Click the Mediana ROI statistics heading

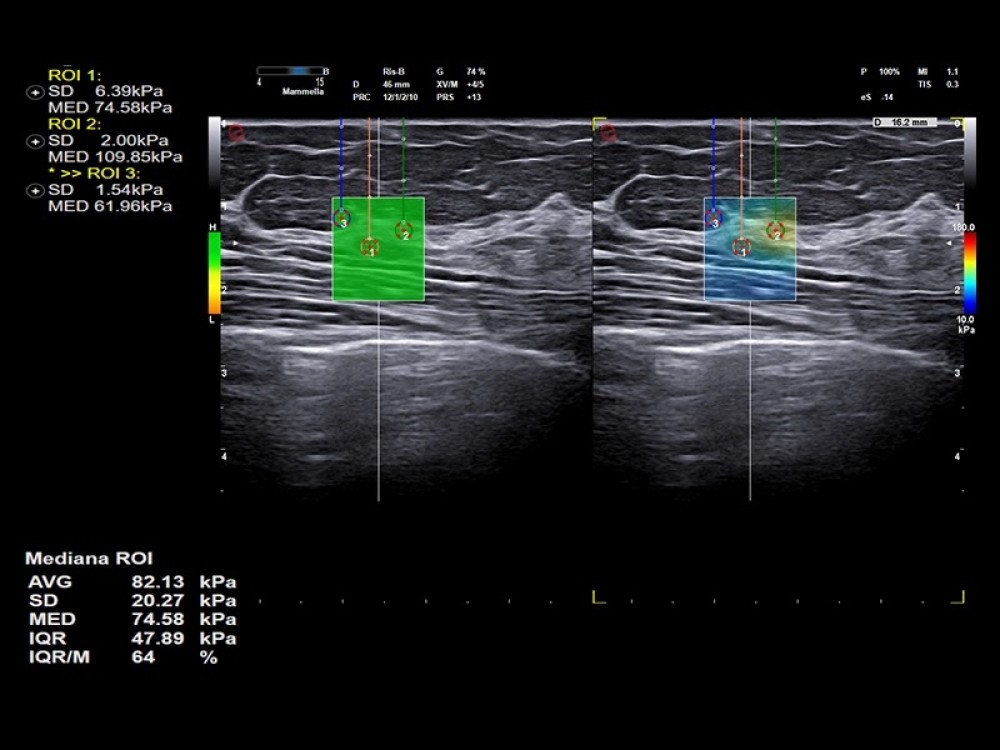(x=89, y=558)
